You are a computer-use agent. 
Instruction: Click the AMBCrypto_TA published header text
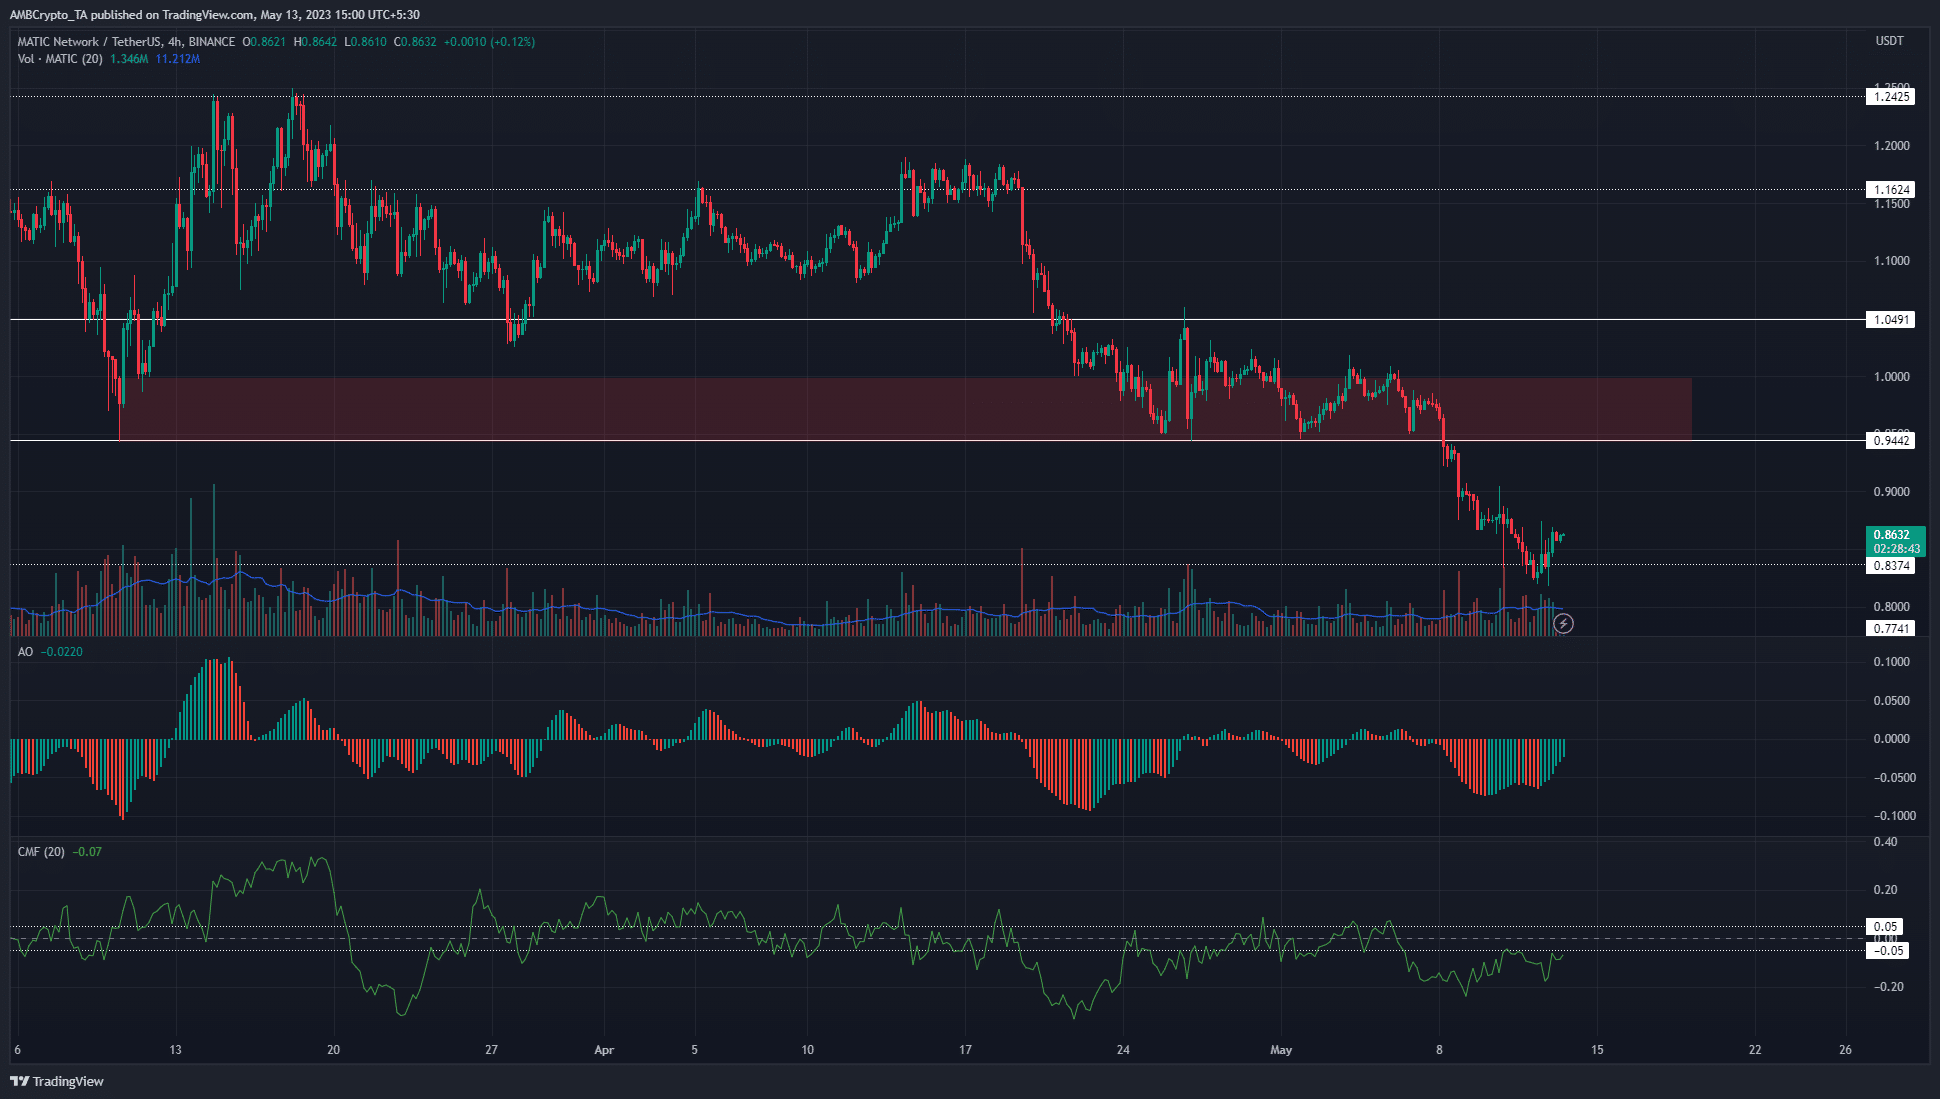tap(214, 15)
